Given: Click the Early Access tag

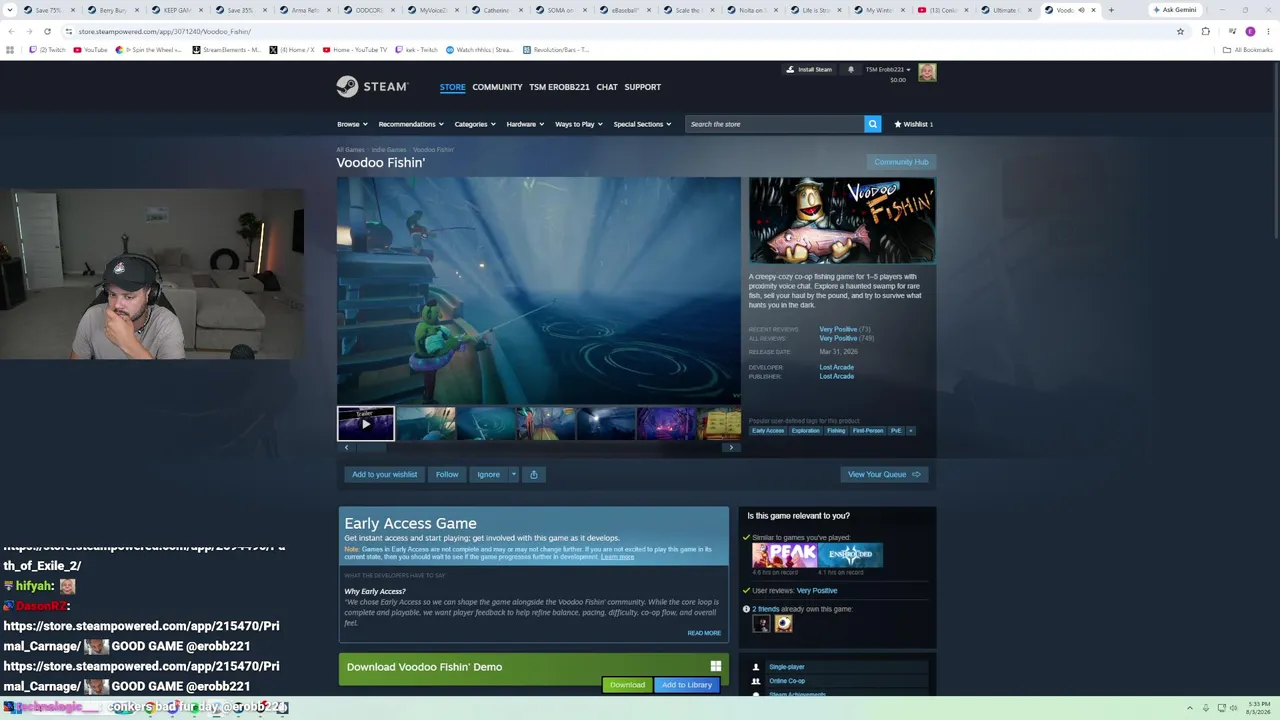Looking at the screenshot, I should [x=768, y=431].
